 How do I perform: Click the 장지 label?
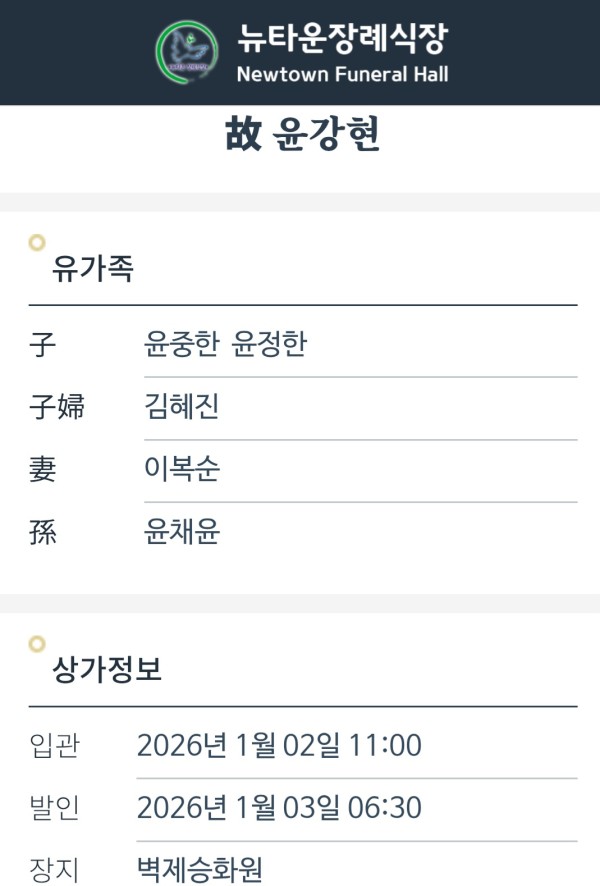(55, 869)
